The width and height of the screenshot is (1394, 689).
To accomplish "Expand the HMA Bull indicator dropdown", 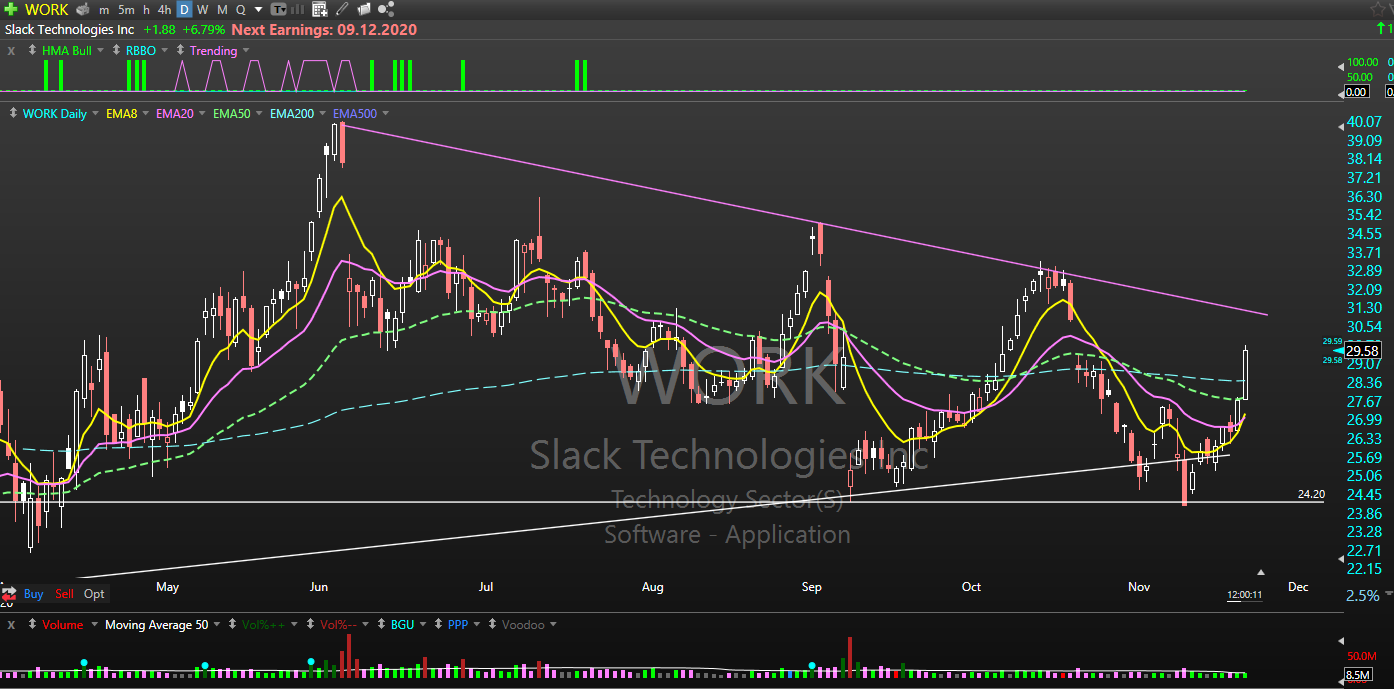I will pos(101,51).
